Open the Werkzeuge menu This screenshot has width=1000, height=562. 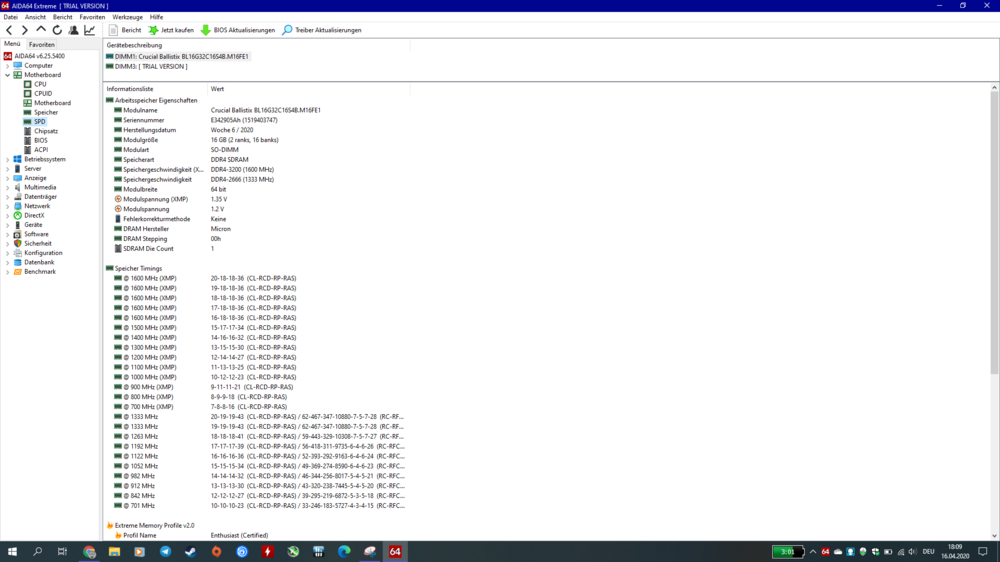[127, 17]
